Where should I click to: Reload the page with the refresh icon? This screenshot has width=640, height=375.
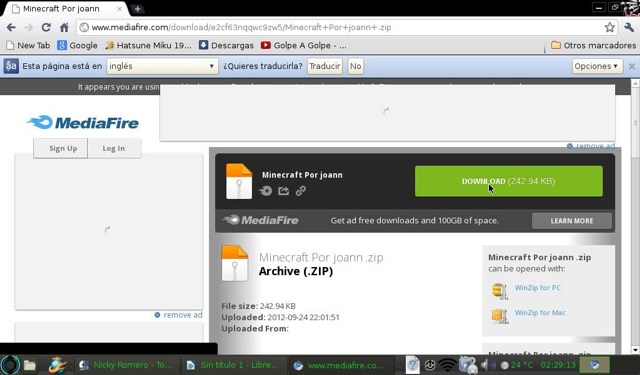click(46, 27)
